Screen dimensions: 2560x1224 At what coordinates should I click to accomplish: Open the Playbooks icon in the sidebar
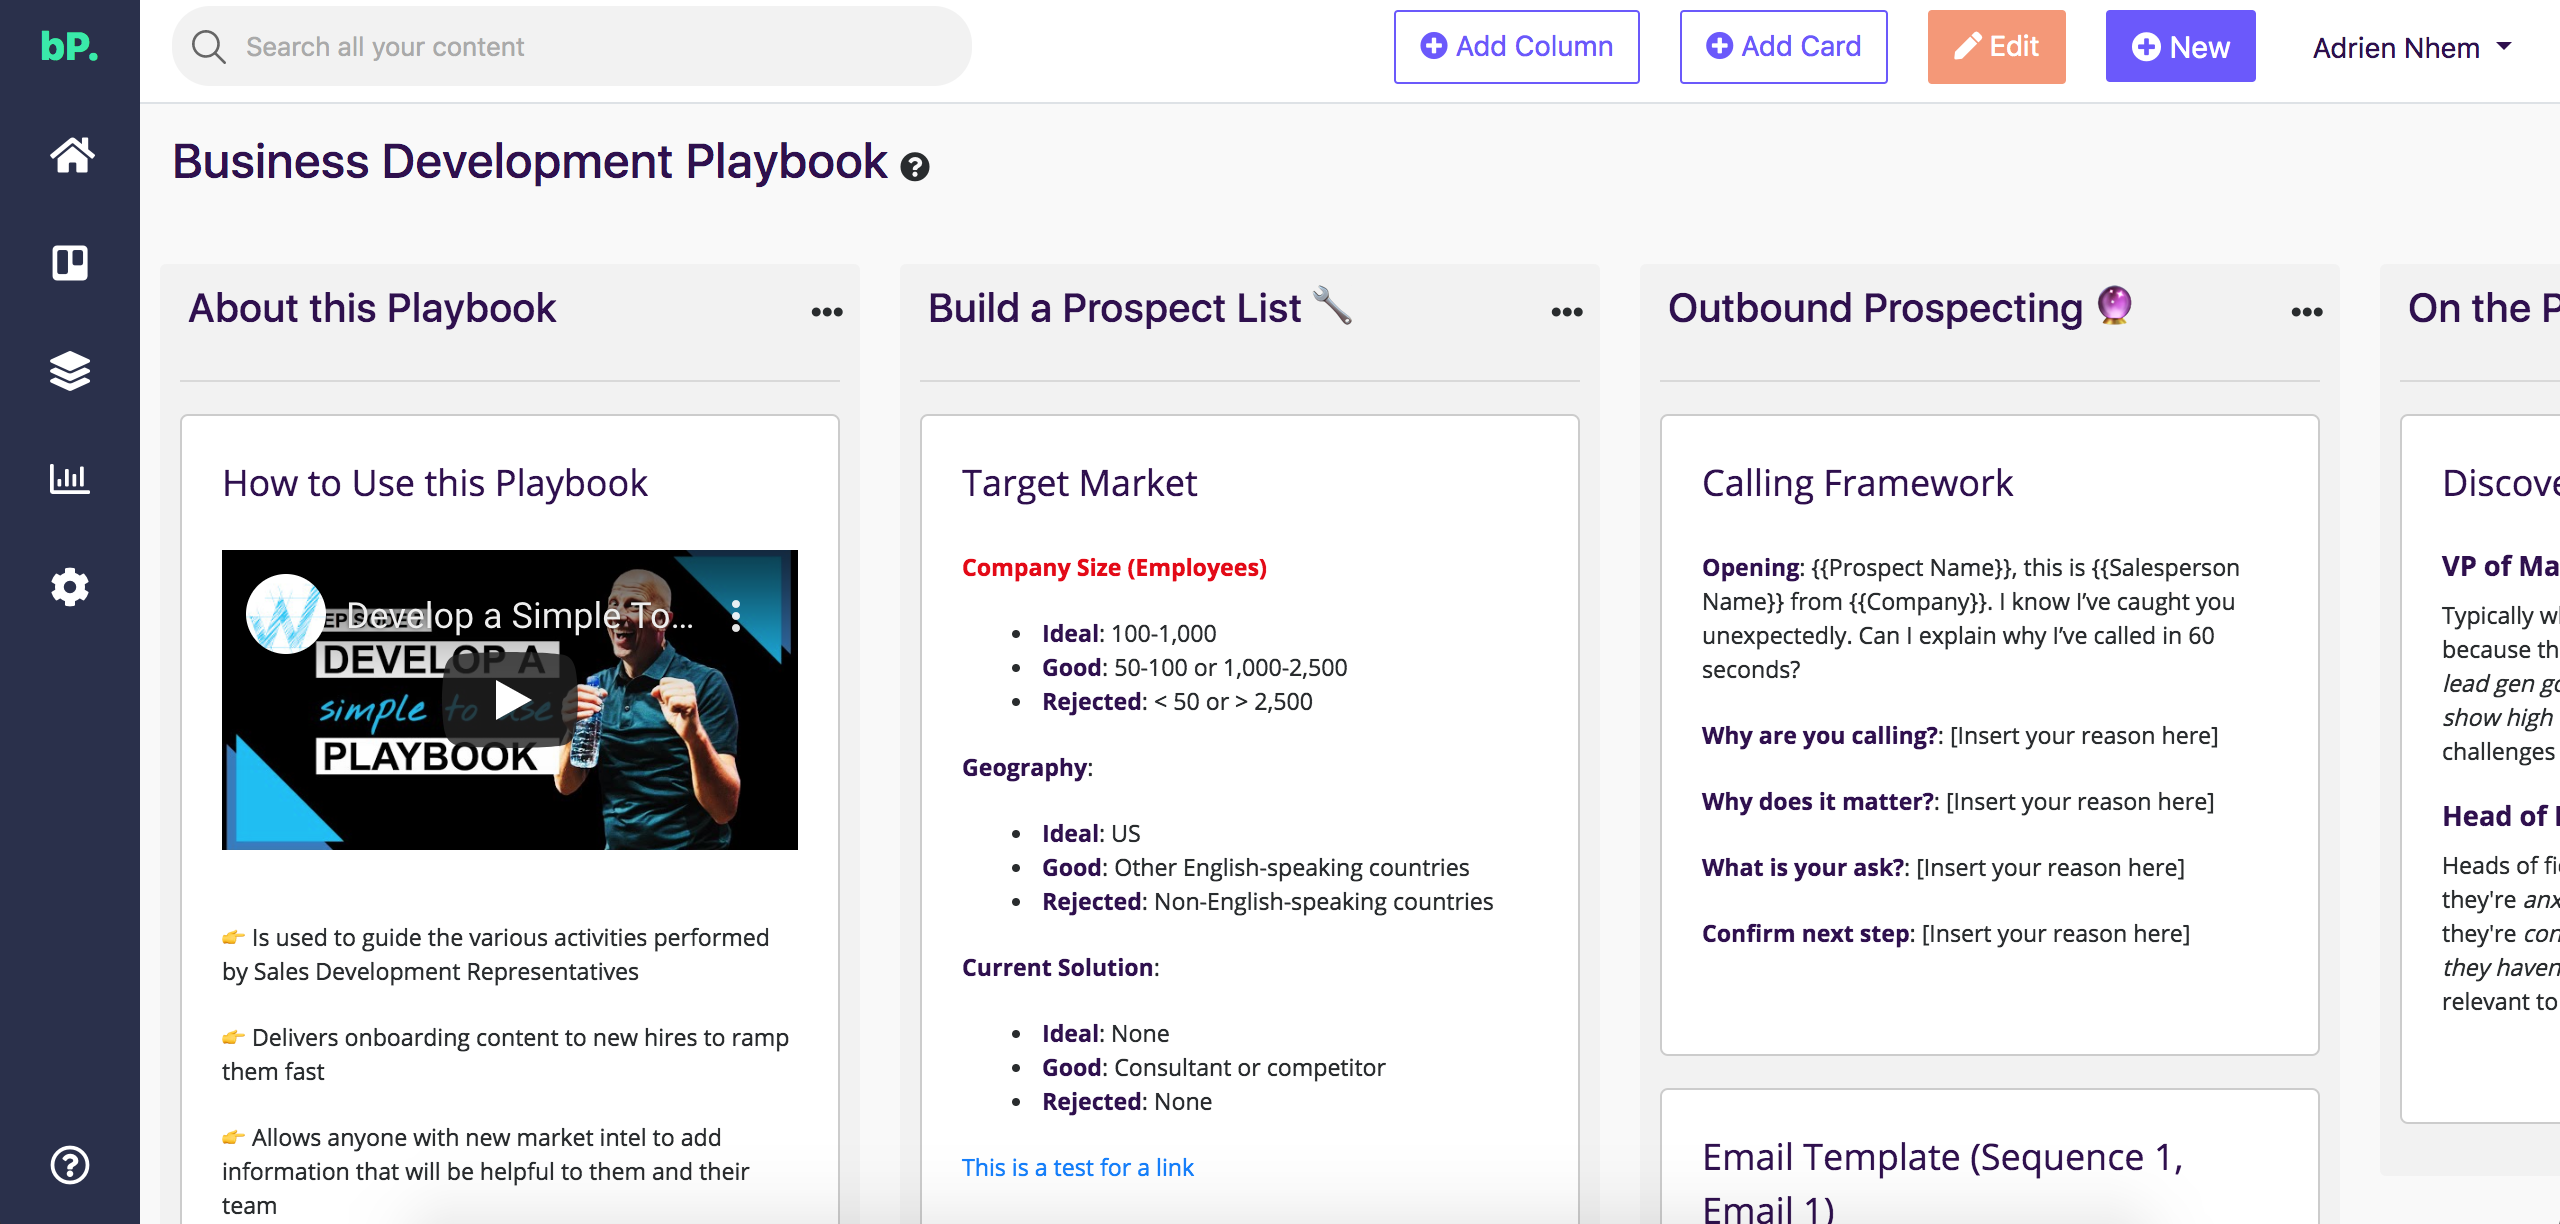(70, 263)
